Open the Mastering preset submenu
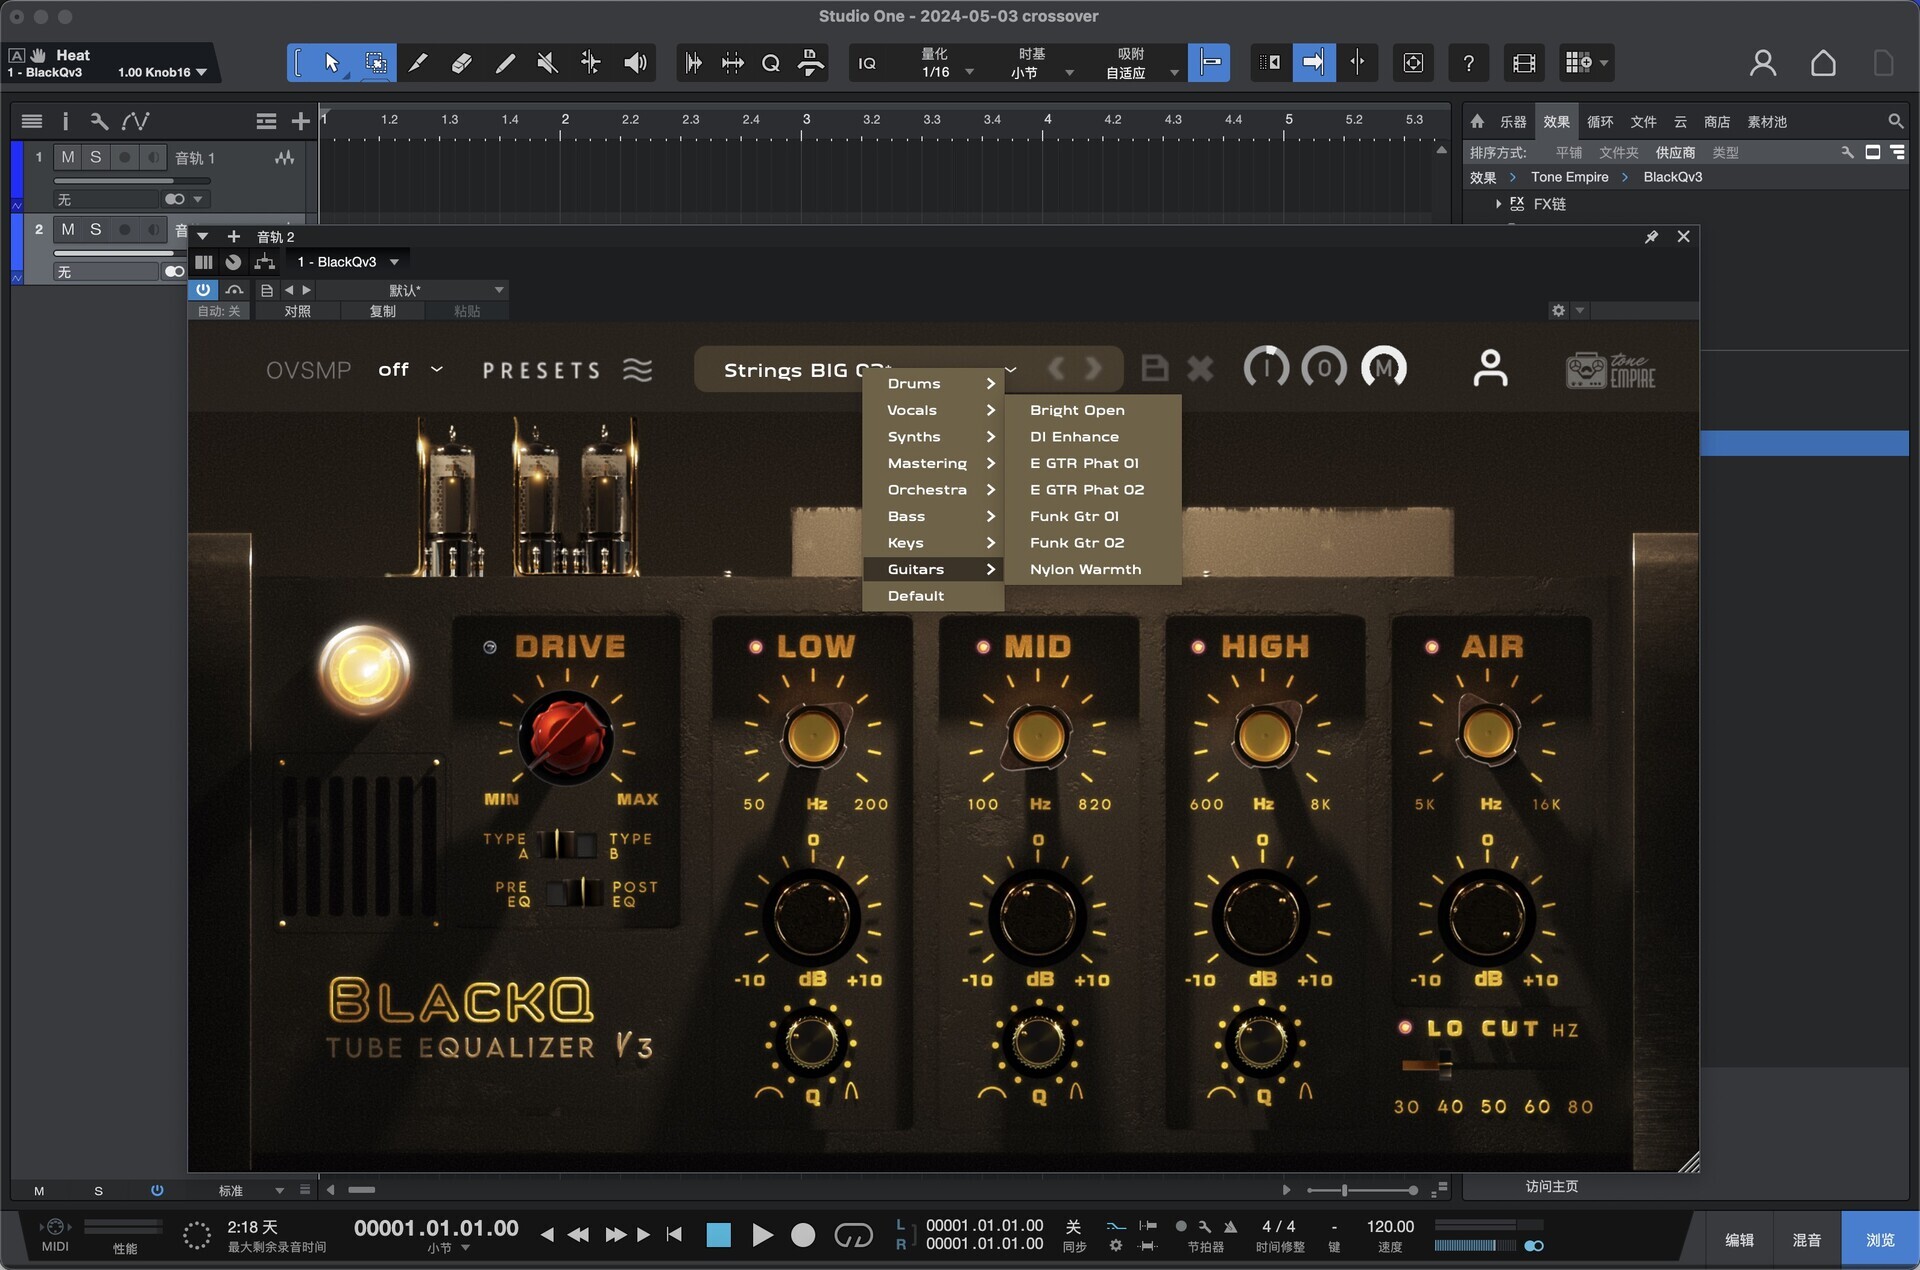The width and height of the screenshot is (1920, 1270). [933, 463]
